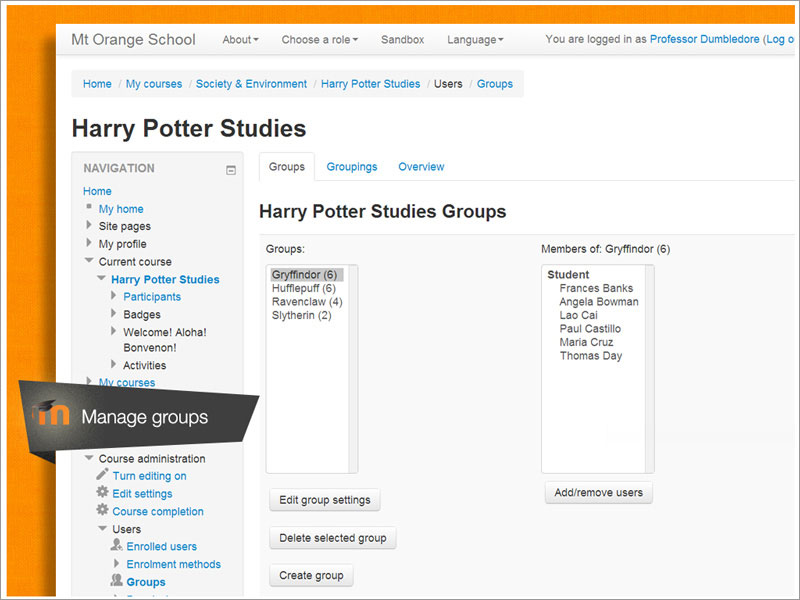Switch to the Overview tab
The image size is (800, 600).
[421, 167]
